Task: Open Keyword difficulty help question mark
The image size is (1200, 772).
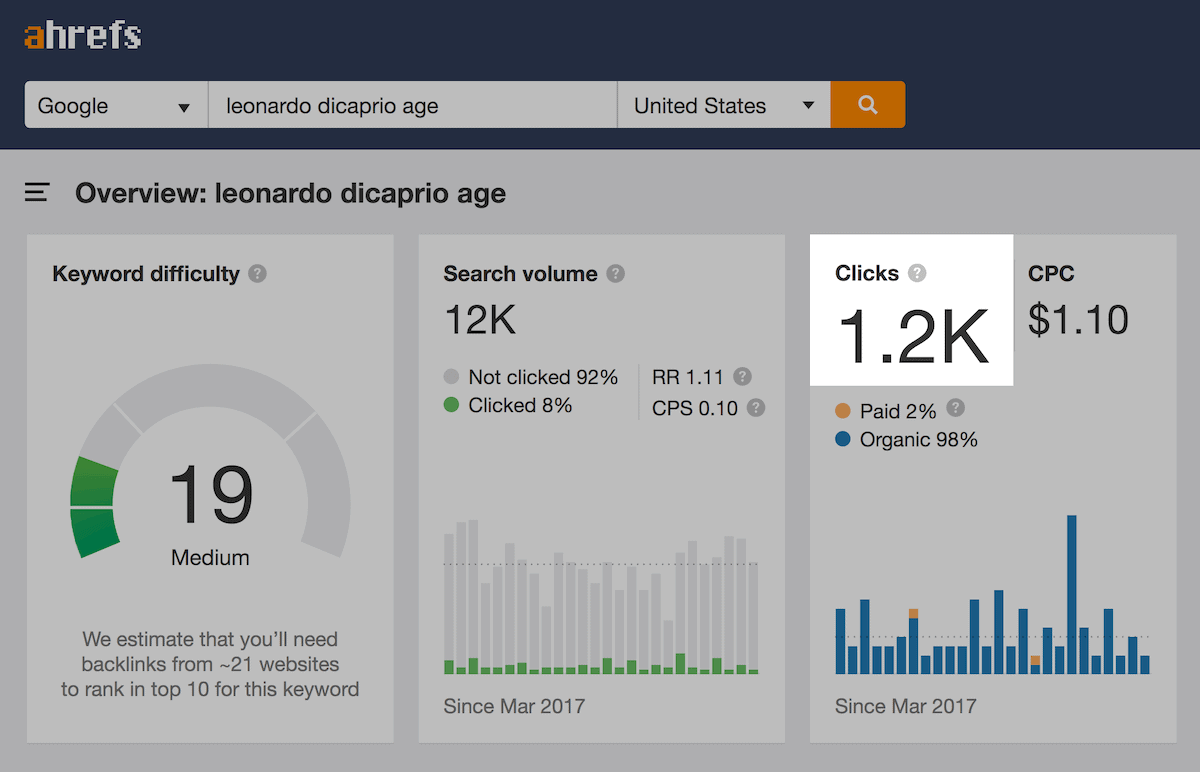Action: click(x=258, y=273)
